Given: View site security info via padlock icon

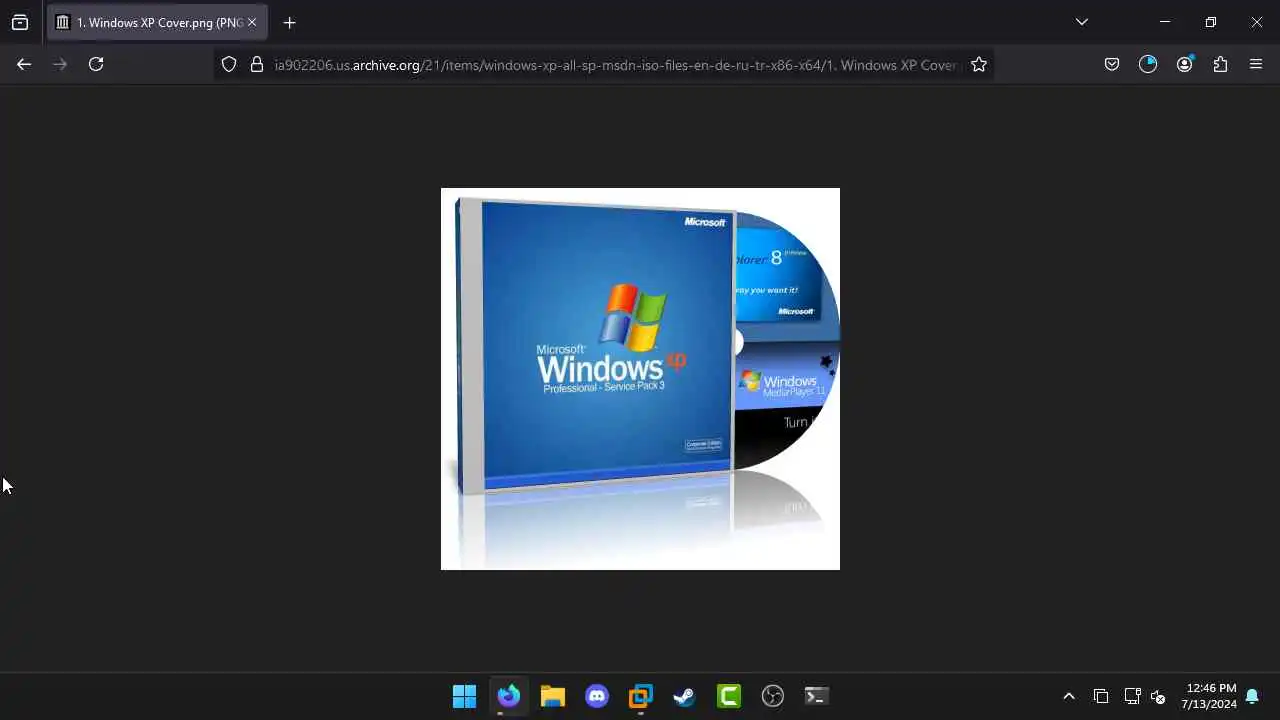Looking at the screenshot, I should point(257,64).
